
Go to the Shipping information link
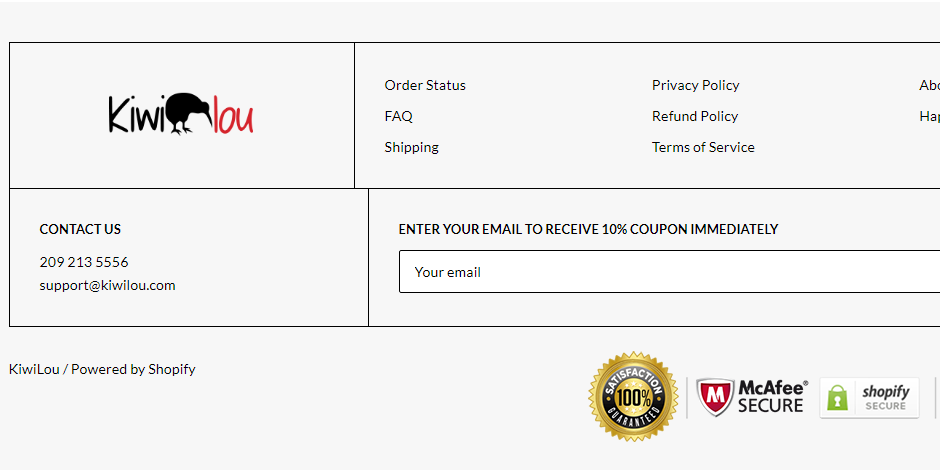(411, 147)
